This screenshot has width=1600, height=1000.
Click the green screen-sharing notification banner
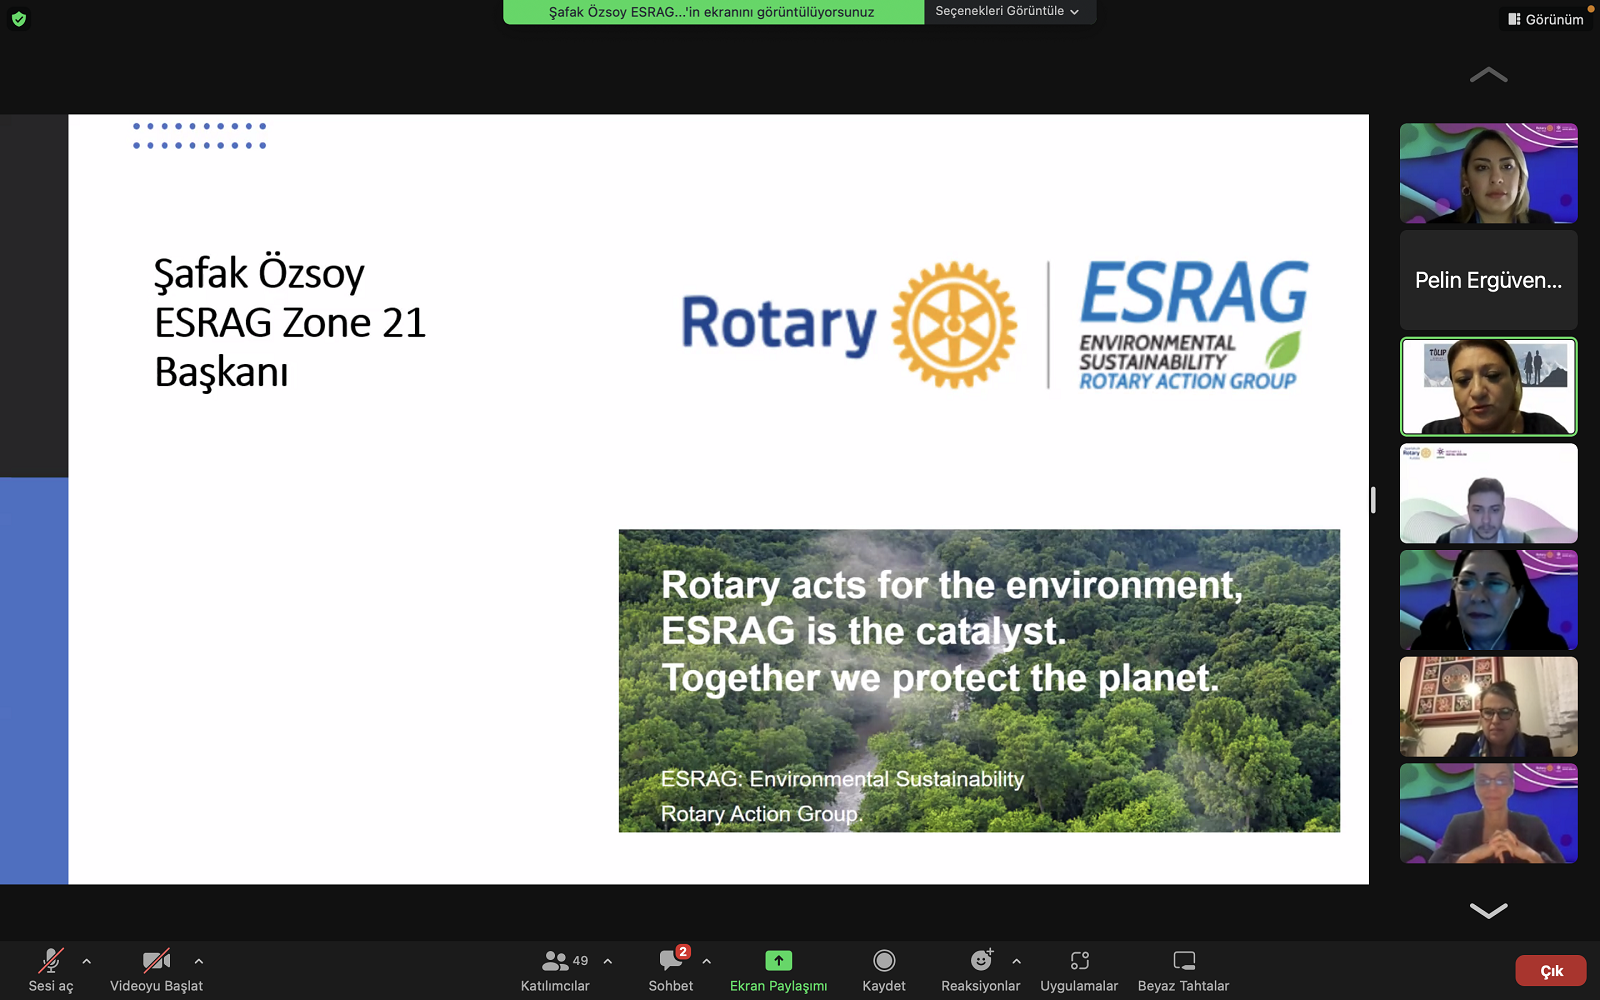click(x=713, y=12)
